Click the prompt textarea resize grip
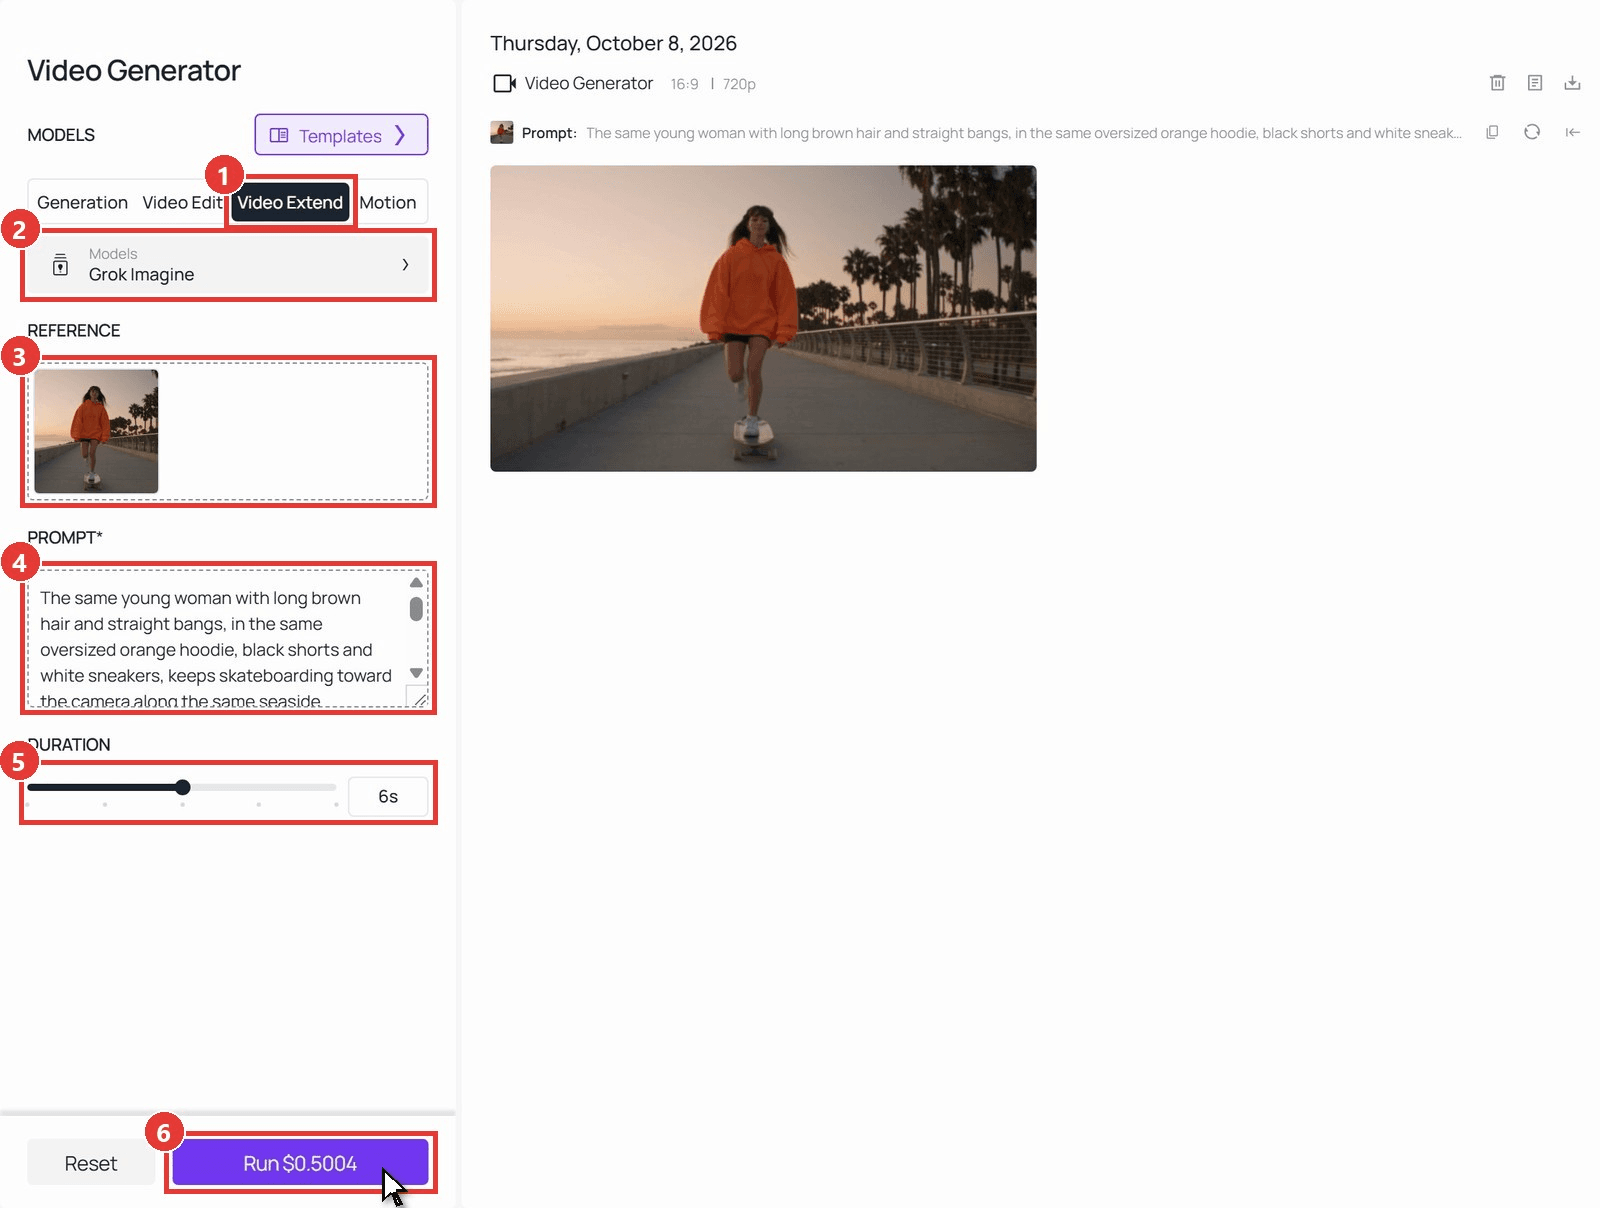The height and width of the screenshot is (1208, 1600). point(418,697)
